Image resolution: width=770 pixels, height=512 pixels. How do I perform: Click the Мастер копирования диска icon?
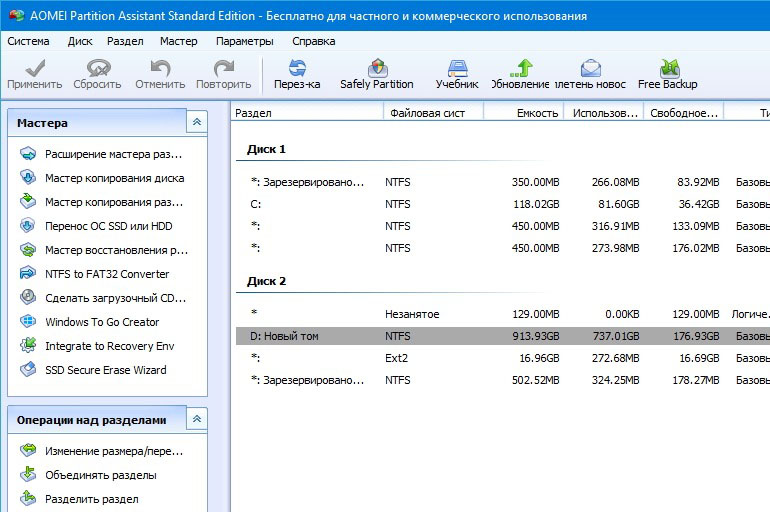click(28, 177)
